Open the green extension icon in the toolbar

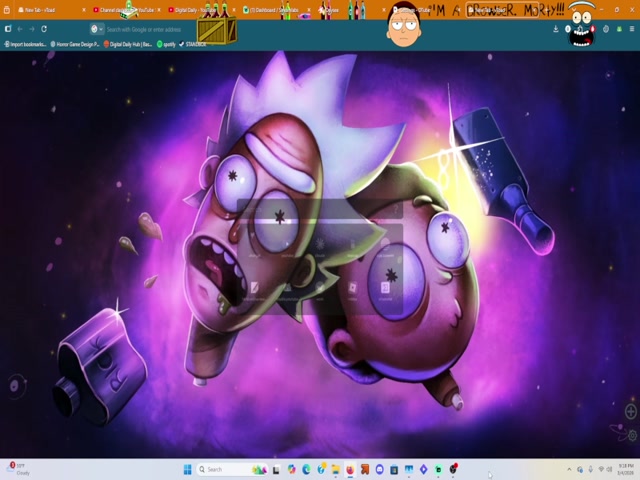[x=619, y=29]
